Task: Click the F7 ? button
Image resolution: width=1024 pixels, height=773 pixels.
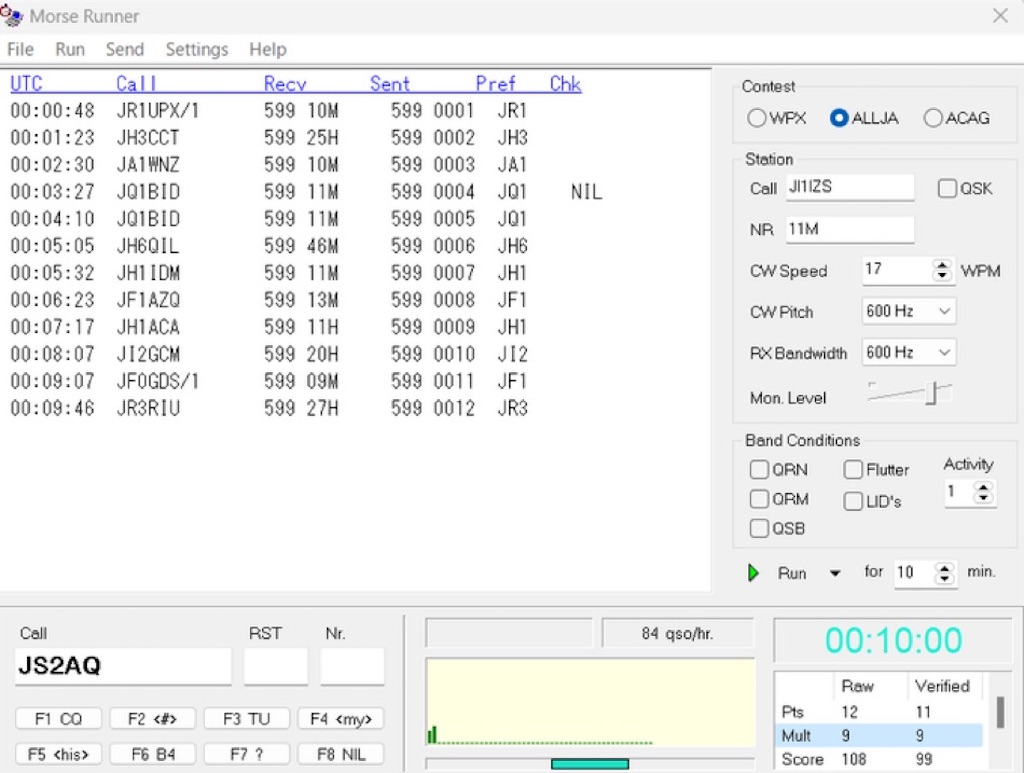Action: 246,754
